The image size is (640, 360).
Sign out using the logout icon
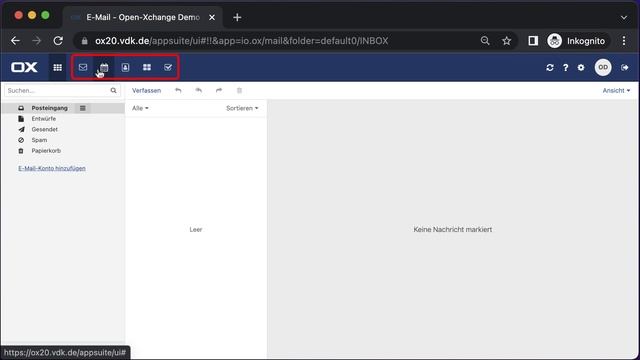(x=624, y=68)
